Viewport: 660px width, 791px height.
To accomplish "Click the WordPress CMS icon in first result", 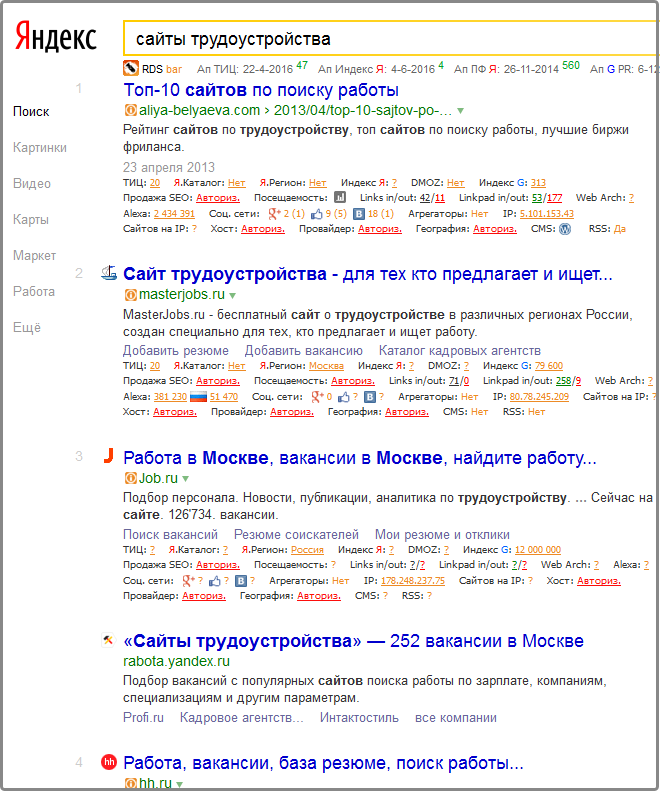I will [x=565, y=229].
